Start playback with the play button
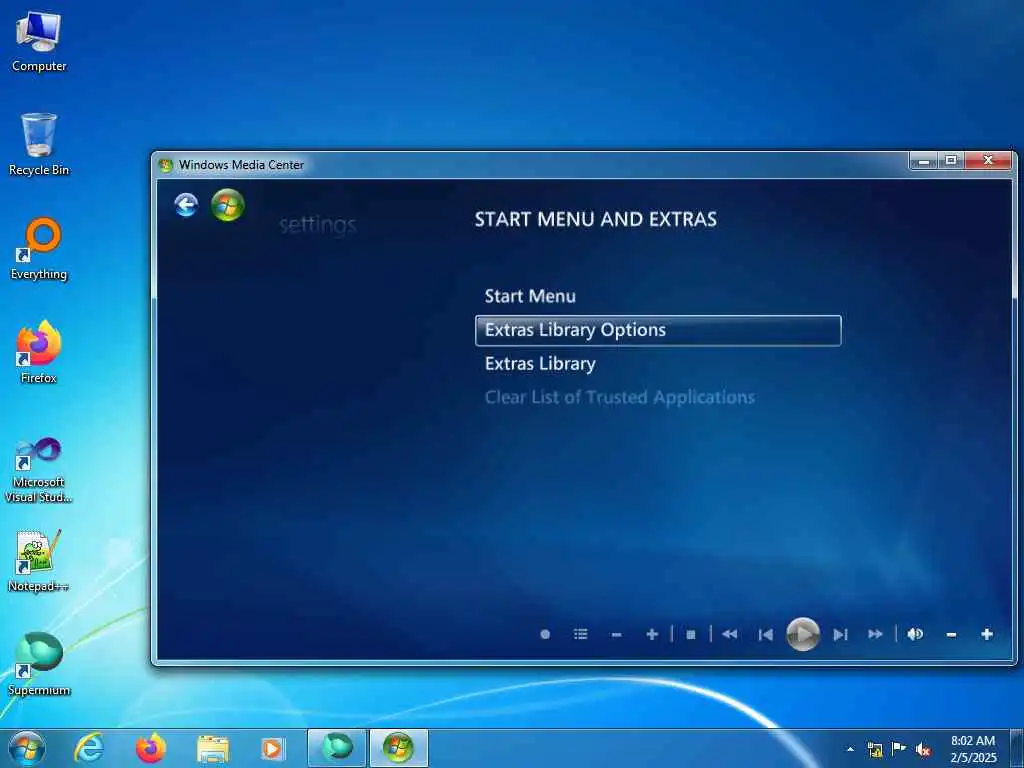Image resolution: width=1024 pixels, height=768 pixels. click(x=803, y=634)
